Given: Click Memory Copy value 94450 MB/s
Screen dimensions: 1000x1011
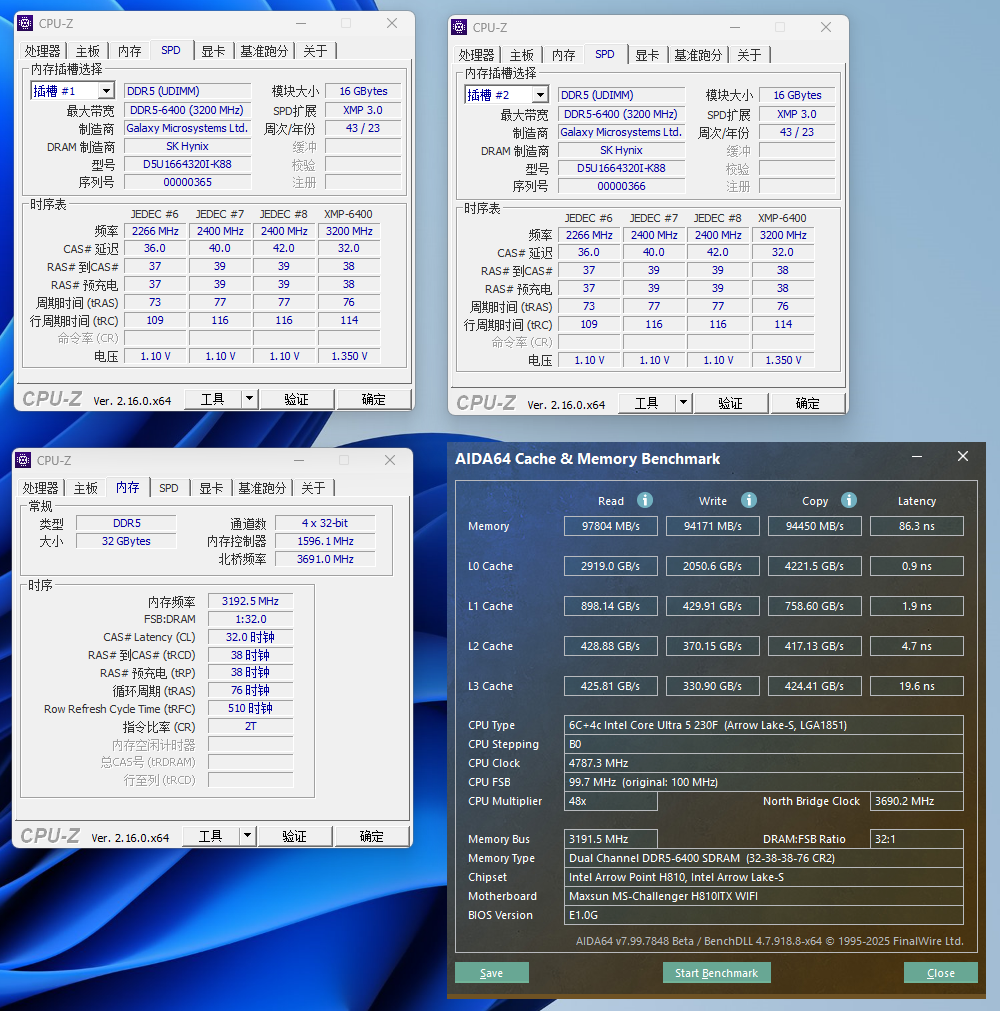Looking at the screenshot, I should coord(814,526).
